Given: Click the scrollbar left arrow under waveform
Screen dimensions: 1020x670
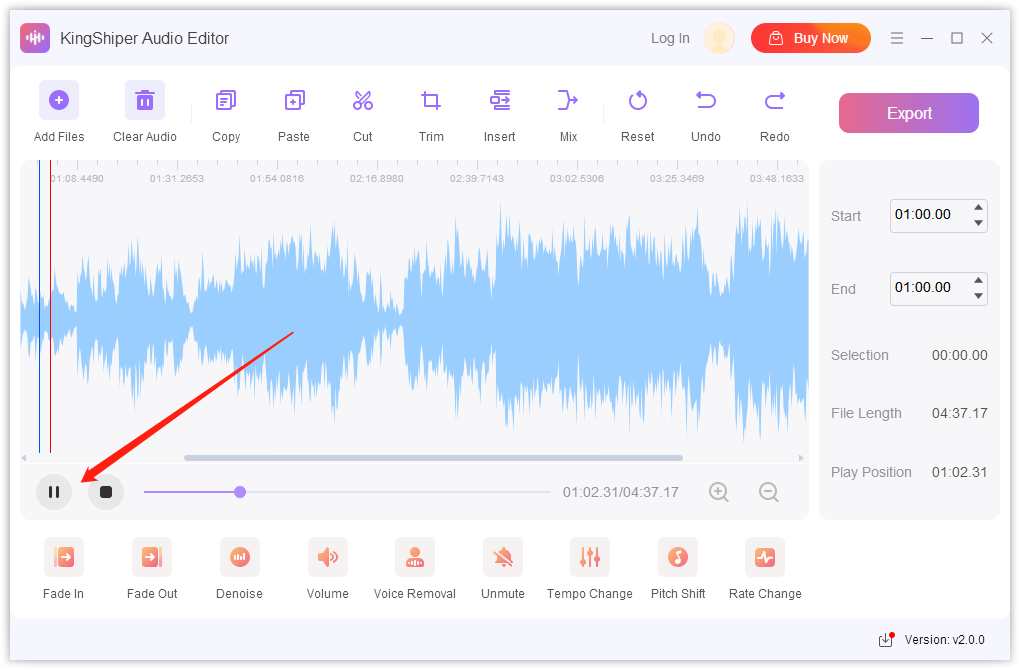Looking at the screenshot, I should click(24, 458).
